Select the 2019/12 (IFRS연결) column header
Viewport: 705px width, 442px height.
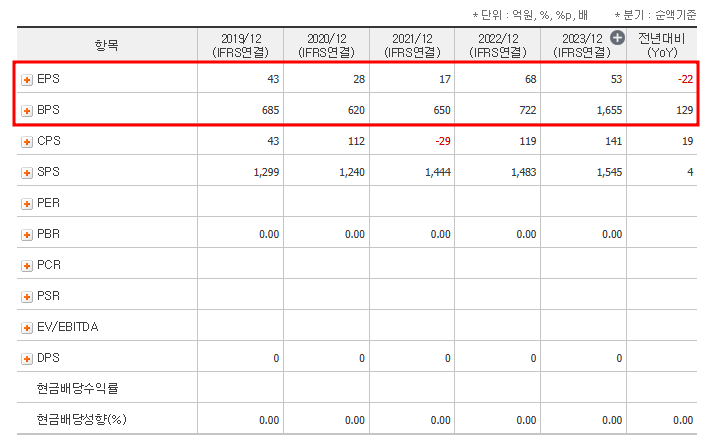(x=241, y=45)
